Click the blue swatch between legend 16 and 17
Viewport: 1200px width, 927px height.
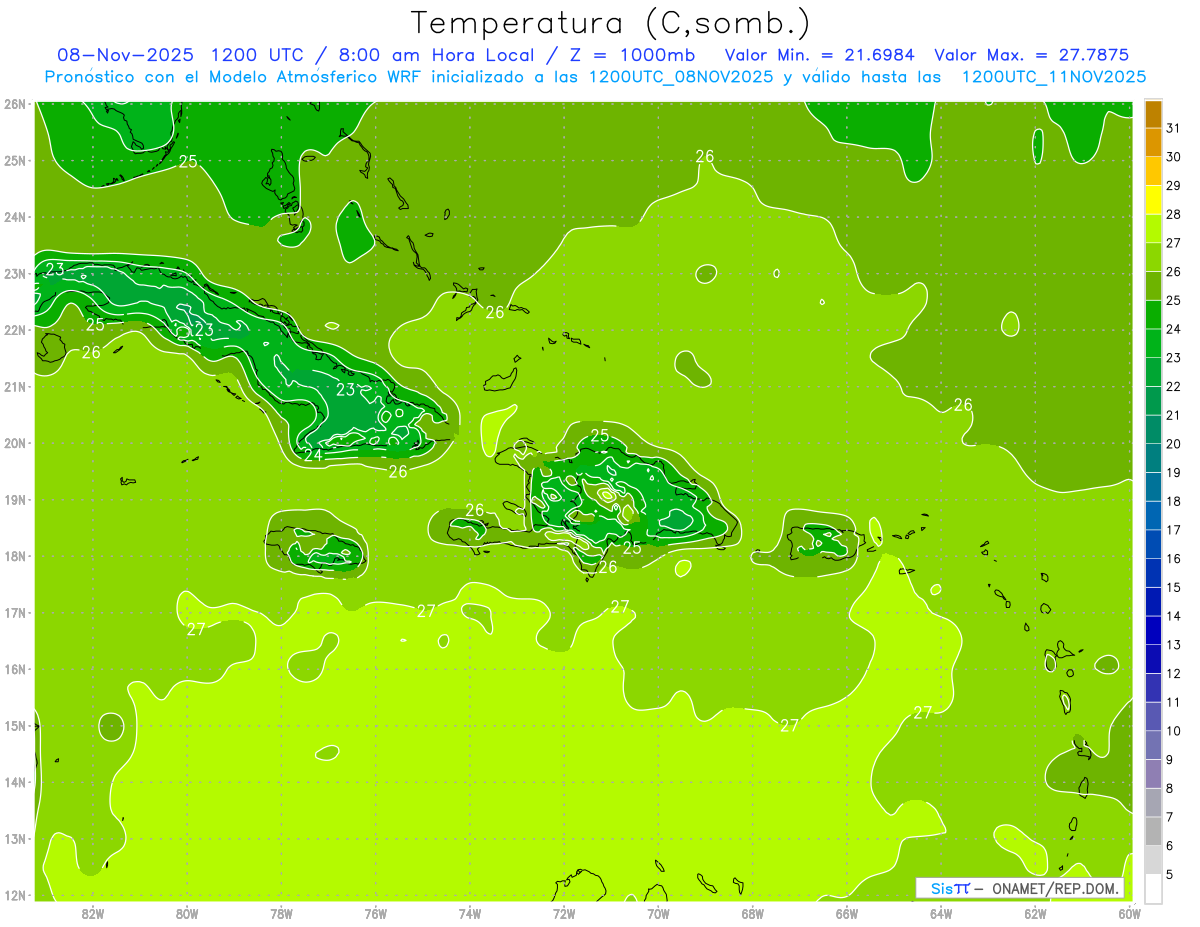[x=1154, y=544]
